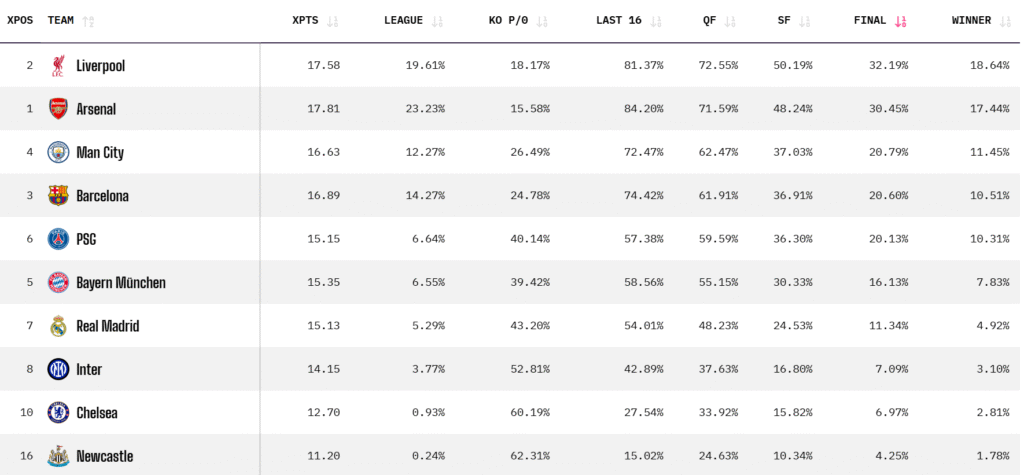Open the Liverpool team name link

pyautogui.click(x=101, y=65)
